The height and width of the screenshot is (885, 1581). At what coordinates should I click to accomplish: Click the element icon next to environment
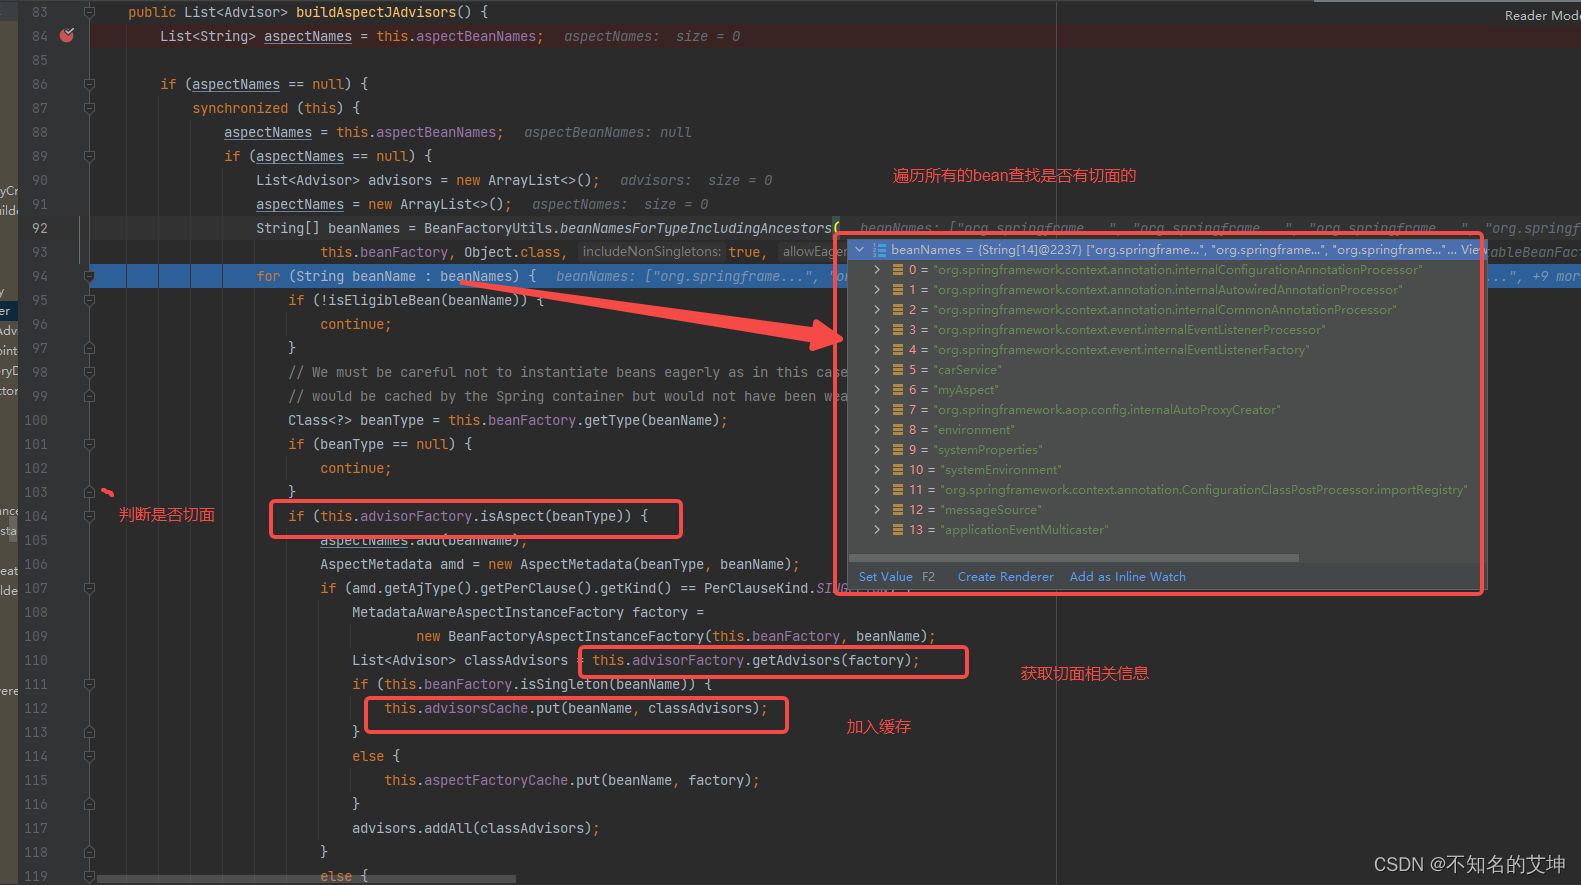(898, 430)
